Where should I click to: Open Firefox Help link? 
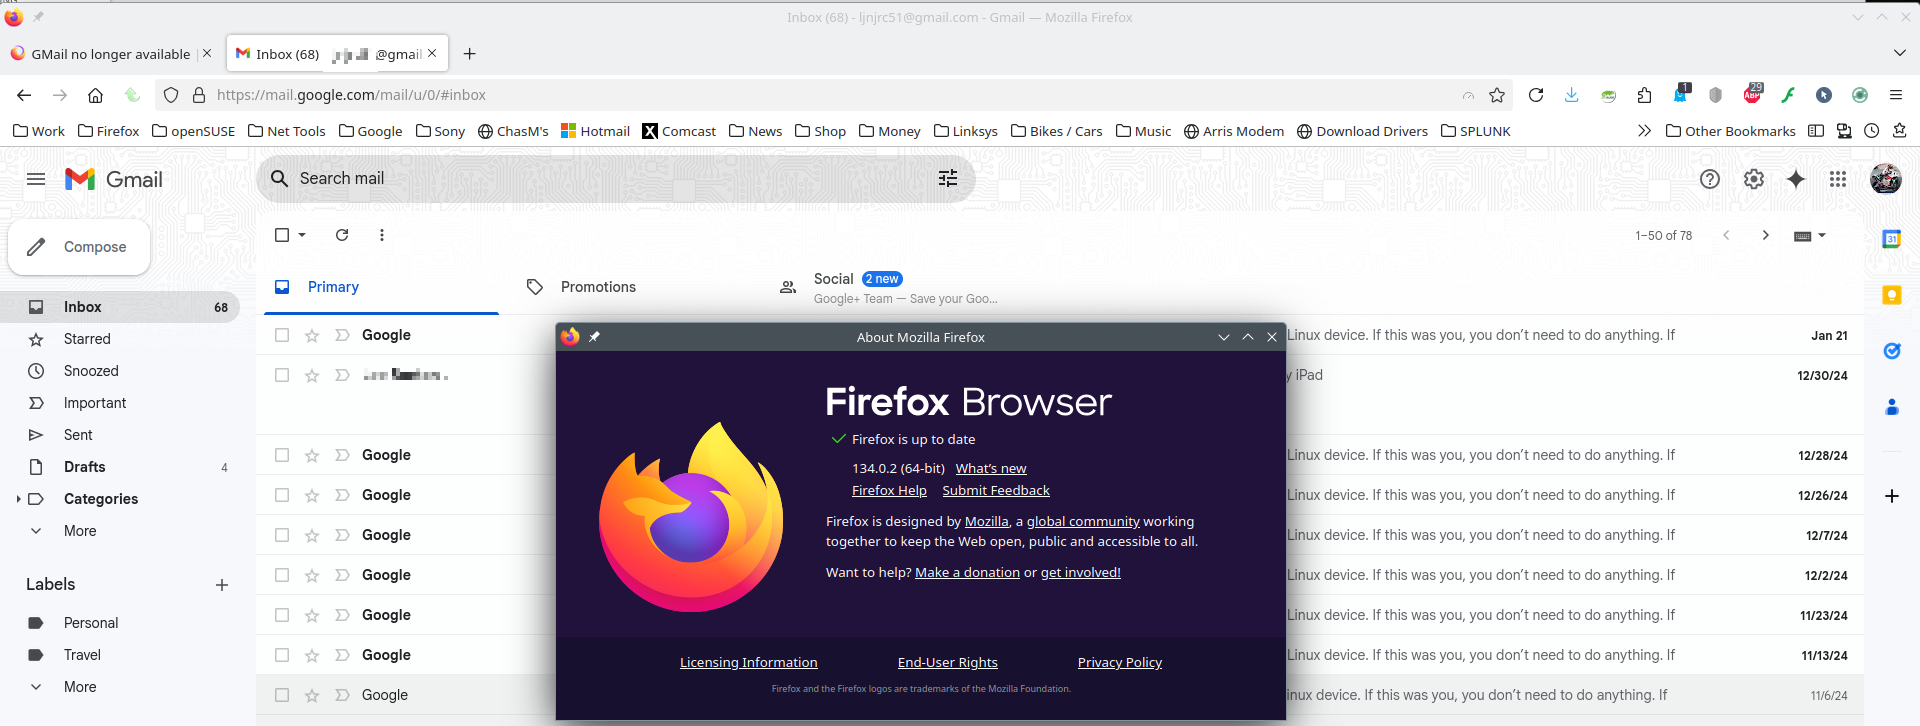(889, 490)
